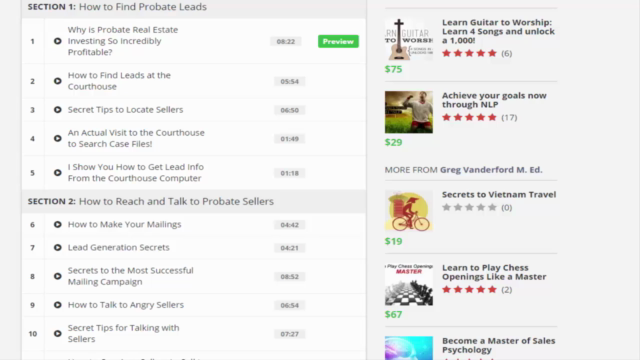640x360 pixels.
Task: Play icon beside Secret Tips to Locate Sellers
Action: (x=58, y=109)
